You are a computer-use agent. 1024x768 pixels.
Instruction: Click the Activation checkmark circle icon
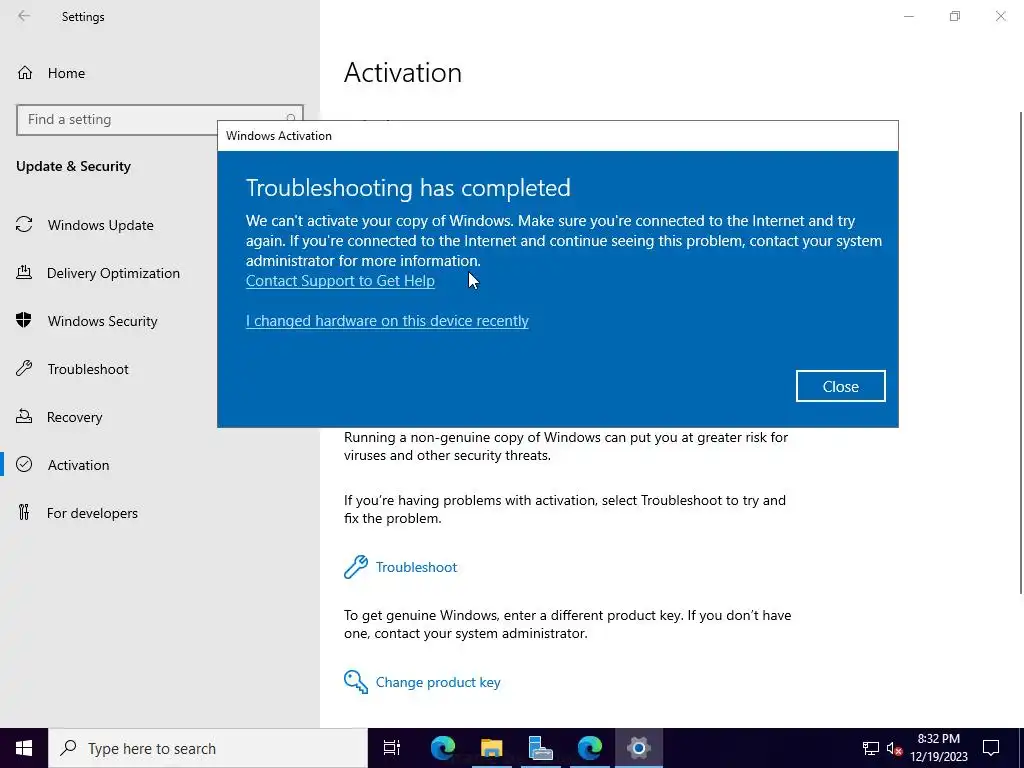[x=24, y=464]
